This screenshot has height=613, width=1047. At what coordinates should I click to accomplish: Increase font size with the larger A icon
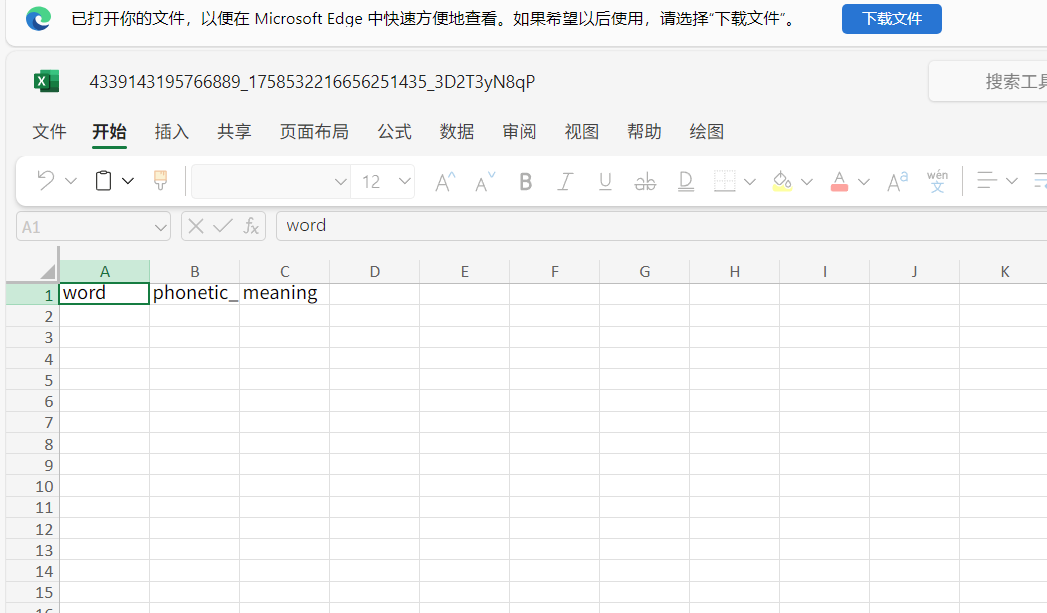(x=445, y=182)
